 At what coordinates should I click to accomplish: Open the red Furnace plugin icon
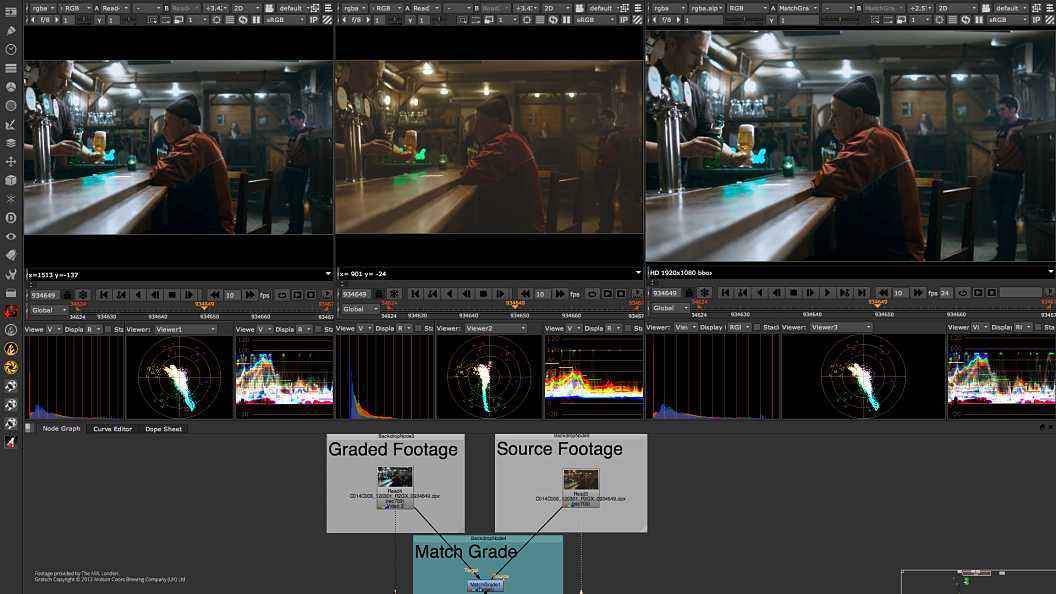[x=11, y=311]
